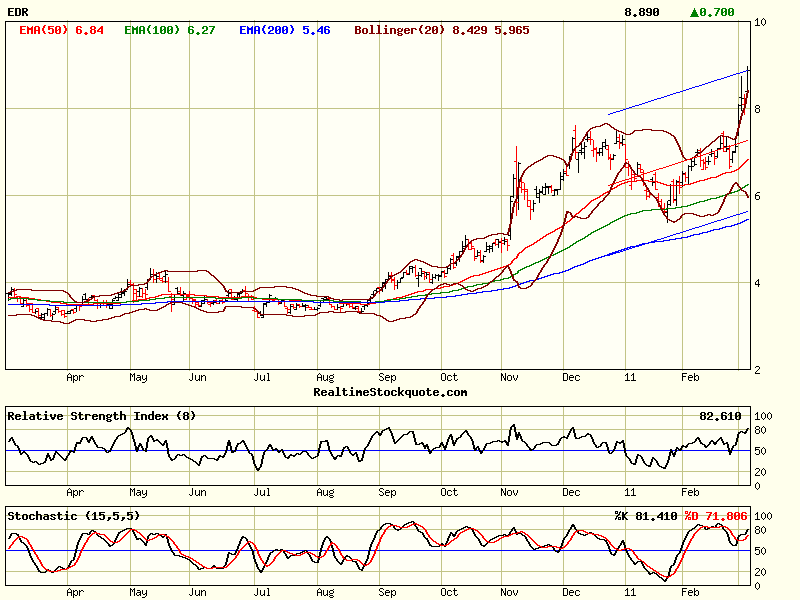Select the 4 label on price axis
This screenshot has width=800, height=600.
[x=757, y=283]
